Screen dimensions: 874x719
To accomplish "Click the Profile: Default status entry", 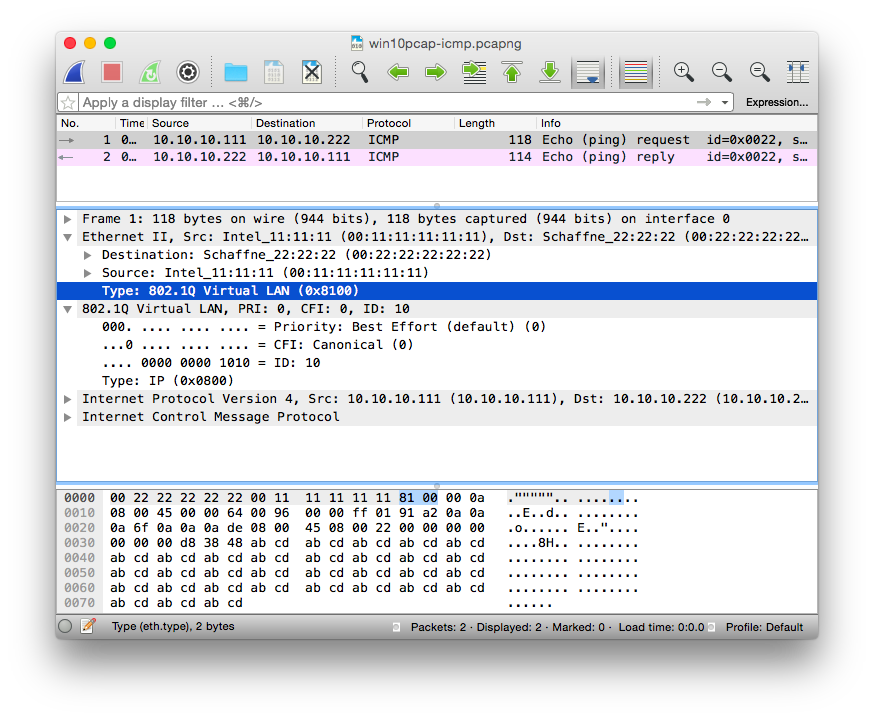I will [764, 627].
